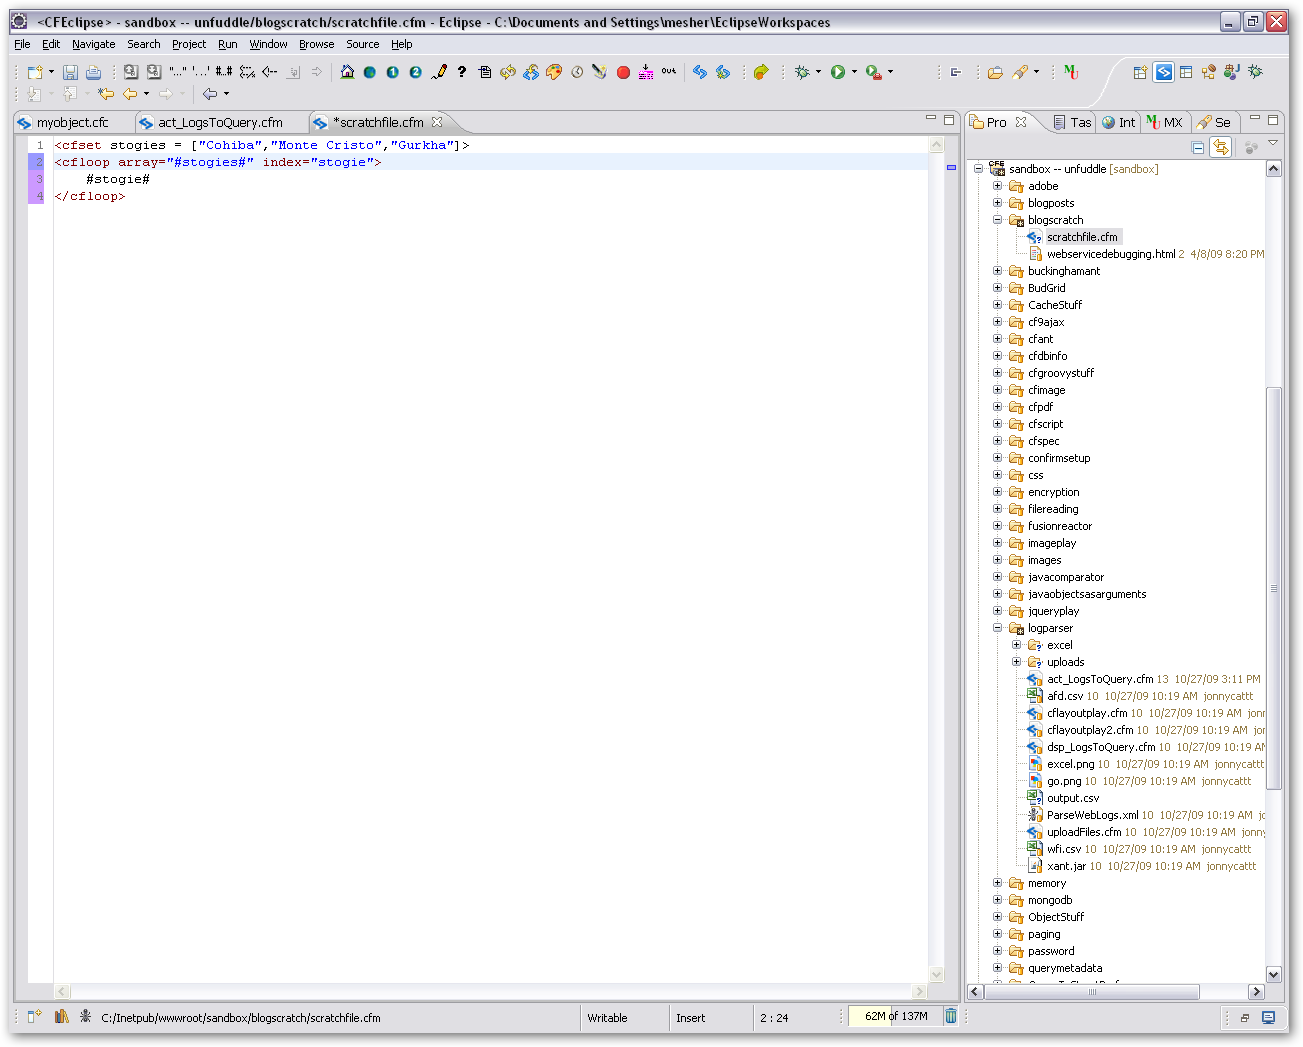Expand the adobe folder
1303x1047 pixels.
point(997,186)
